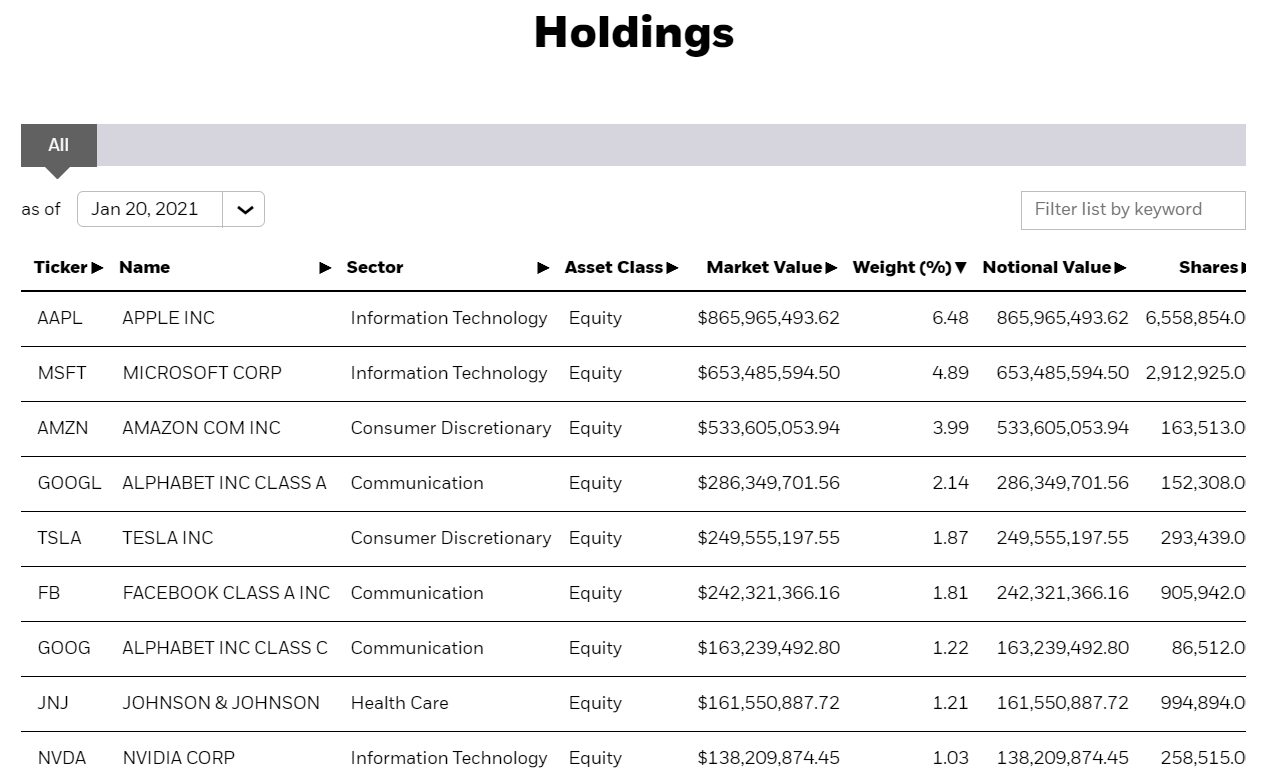This screenshot has height=783, width=1268.
Task: Click Asset Class sort arrow
Action: coord(672,268)
